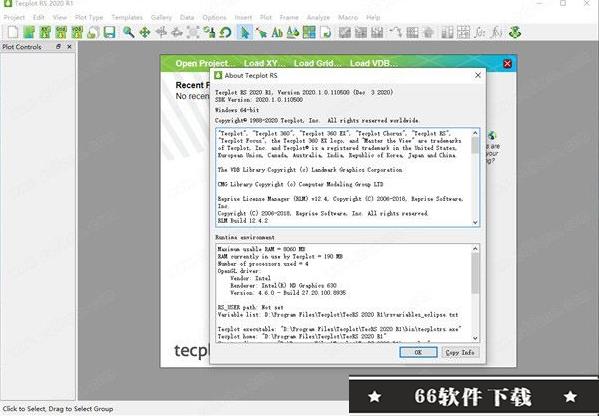599x416 pixels.
Task: Click the green globe icon at toolbar end
Action: point(515,32)
